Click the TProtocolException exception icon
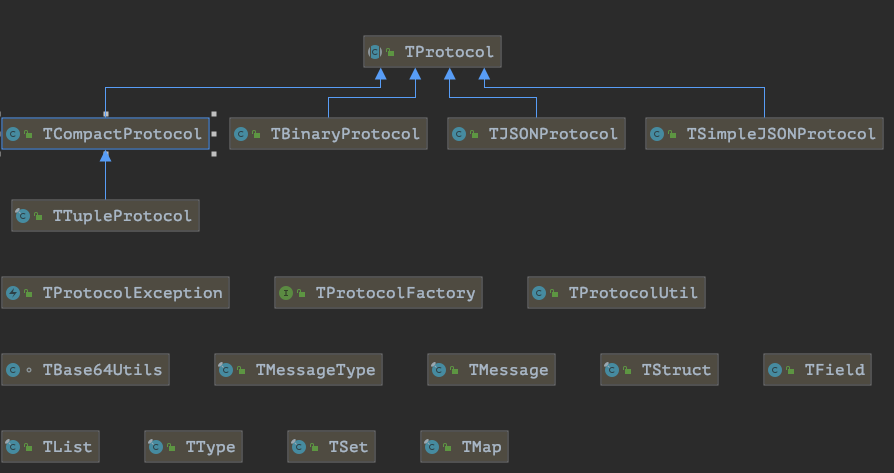Screen dimensions: 894x473 pos(13,293)
